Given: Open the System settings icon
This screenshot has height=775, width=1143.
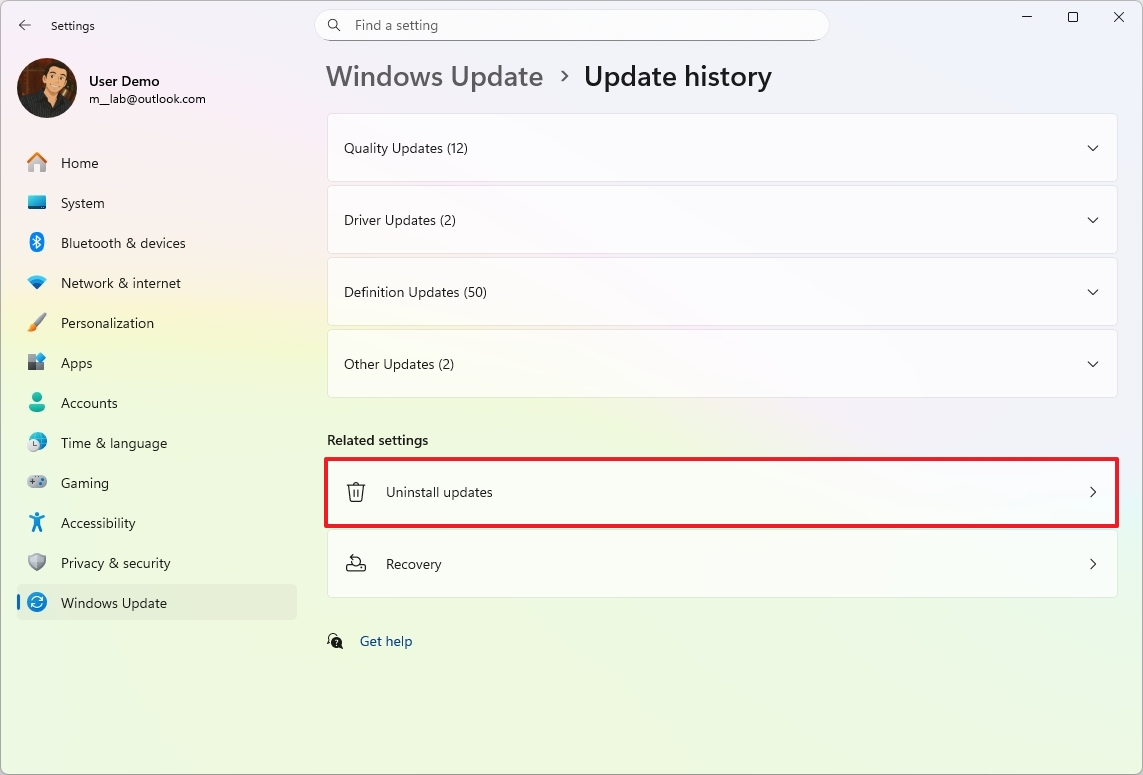Looking at the screenshot, I should coord(37,202).
